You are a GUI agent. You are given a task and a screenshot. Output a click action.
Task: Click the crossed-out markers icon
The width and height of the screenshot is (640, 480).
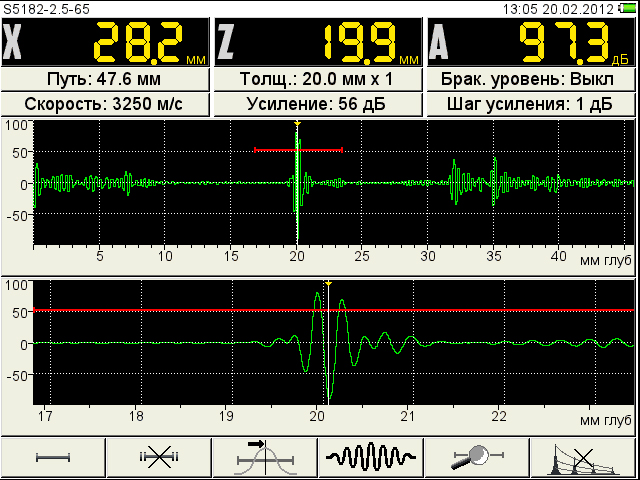159,458
